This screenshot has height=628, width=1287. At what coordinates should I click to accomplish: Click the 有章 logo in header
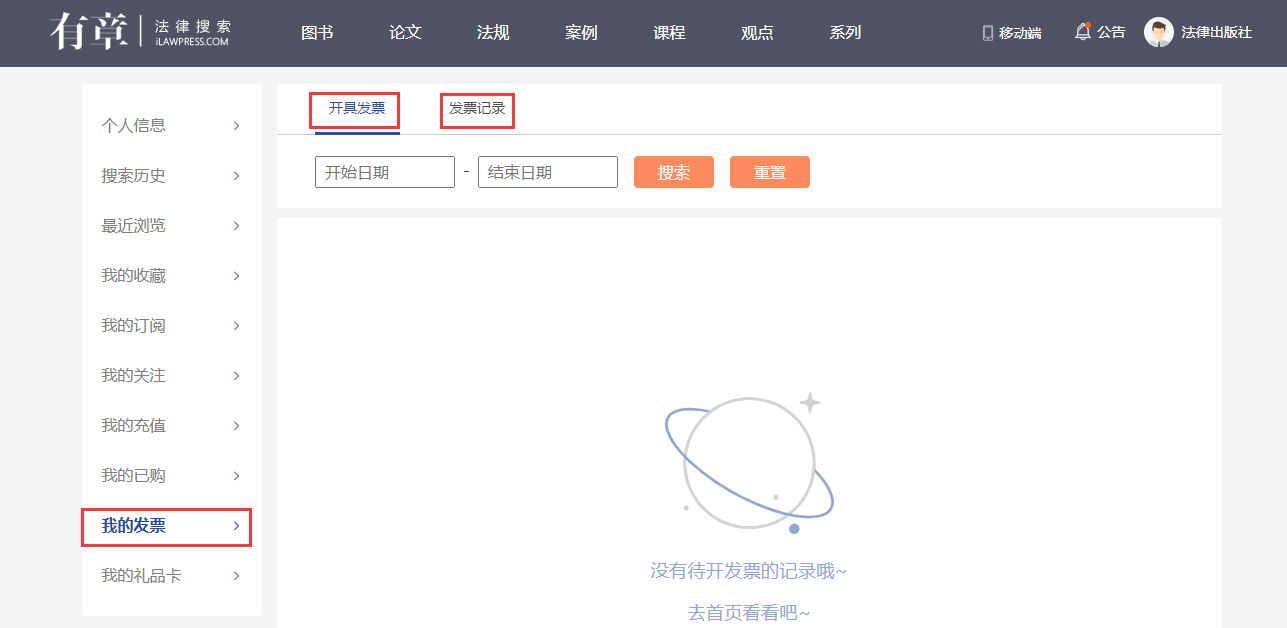tap(88, 32)
